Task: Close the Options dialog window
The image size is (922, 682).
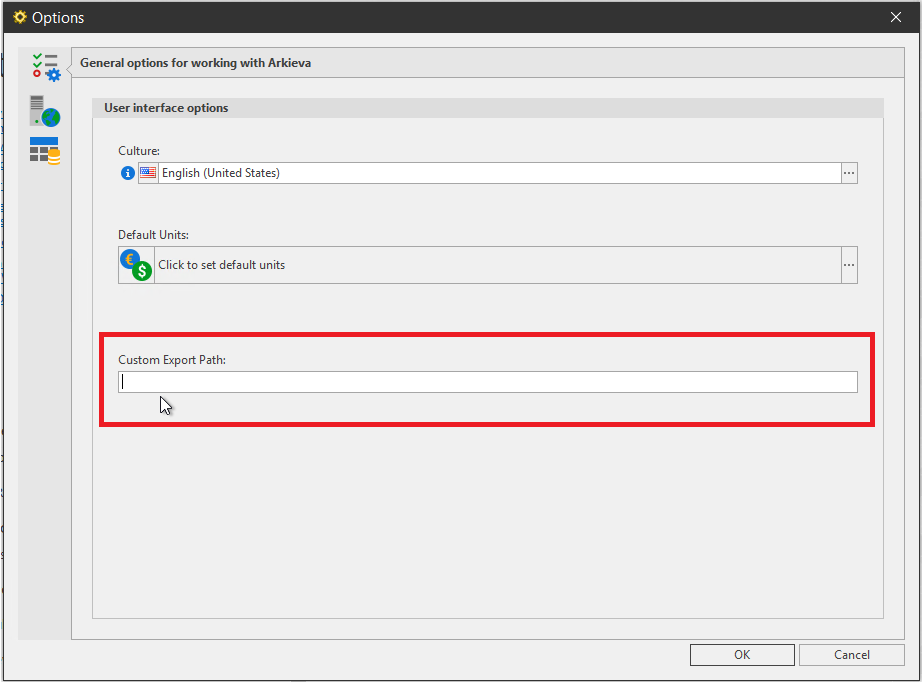Action: (896, 17)
